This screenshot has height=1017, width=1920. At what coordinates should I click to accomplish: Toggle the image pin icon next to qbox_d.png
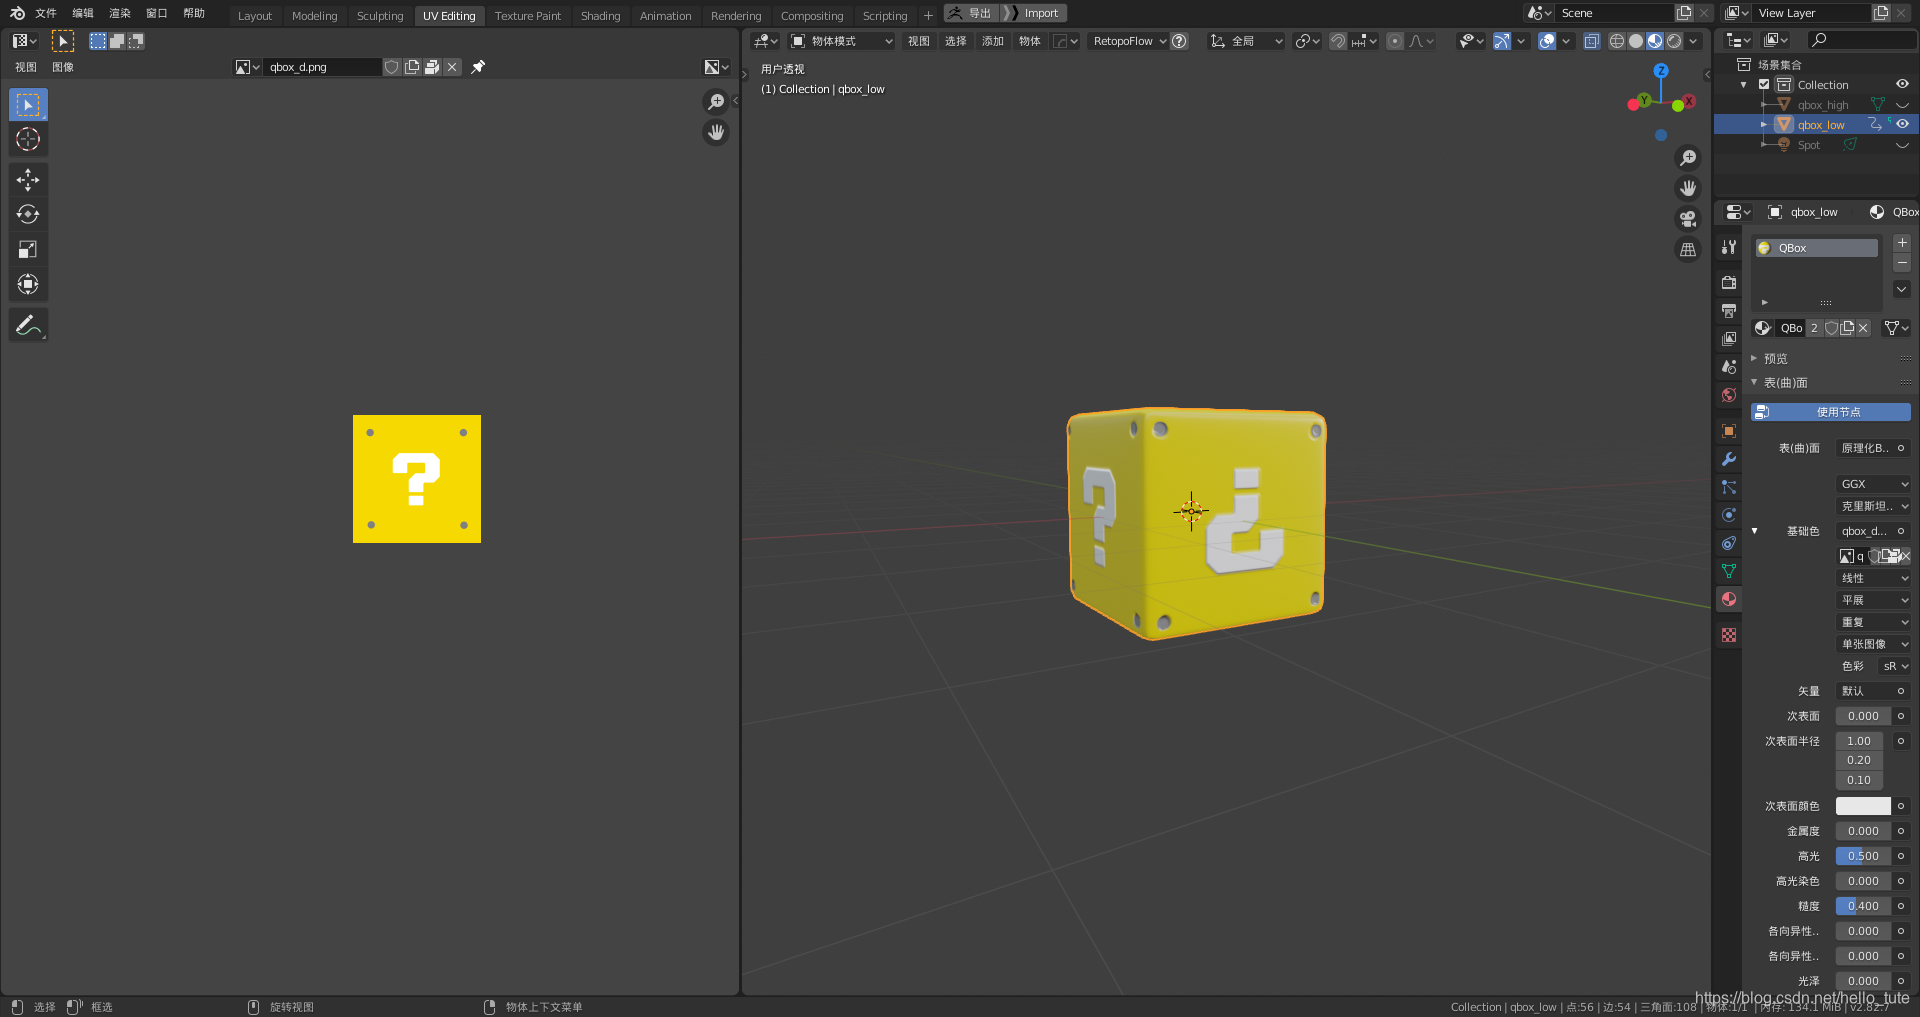click(x=478, y=67)
